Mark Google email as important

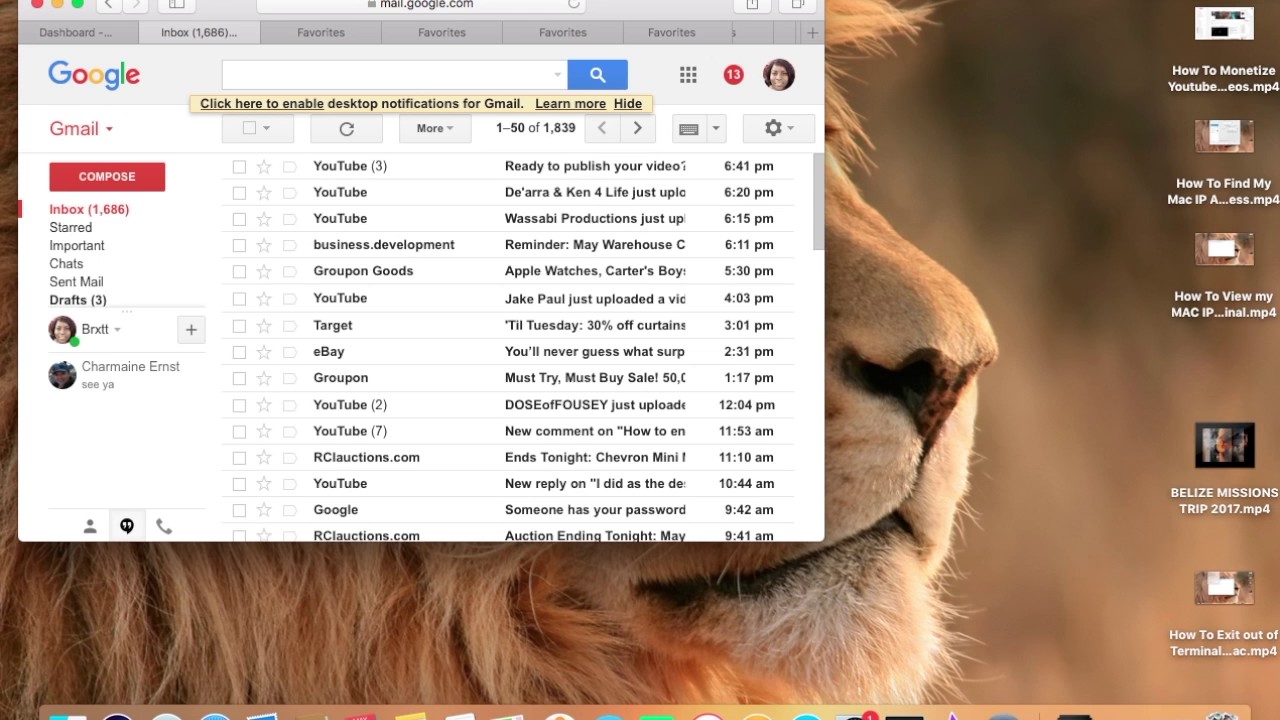point(289,510)
